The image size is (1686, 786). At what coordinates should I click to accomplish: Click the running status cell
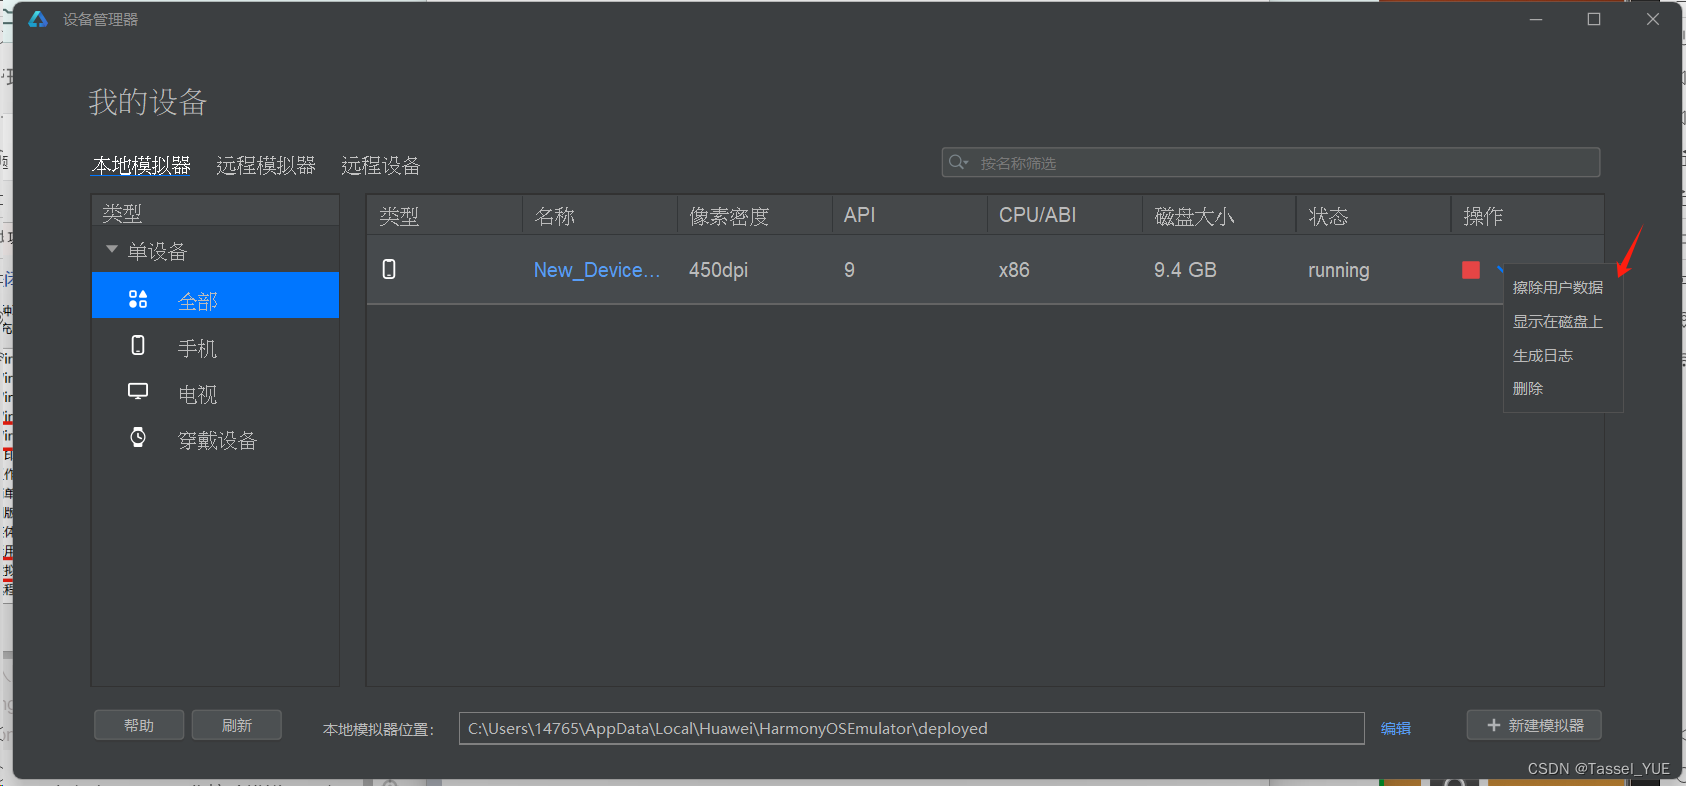[1338, 270]
